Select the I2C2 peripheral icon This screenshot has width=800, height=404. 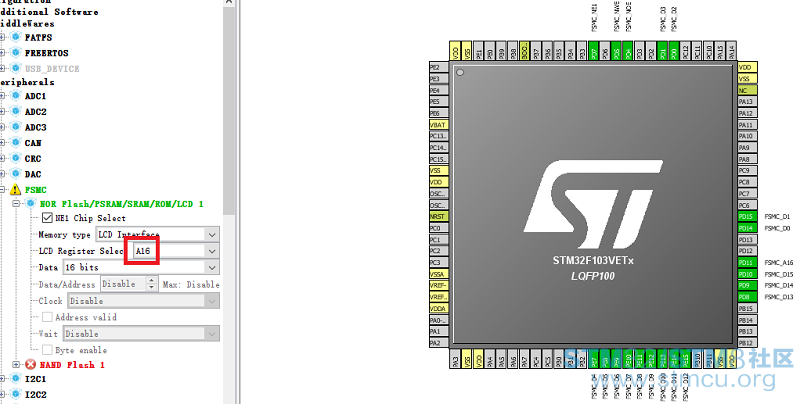(x=16, y=394)
